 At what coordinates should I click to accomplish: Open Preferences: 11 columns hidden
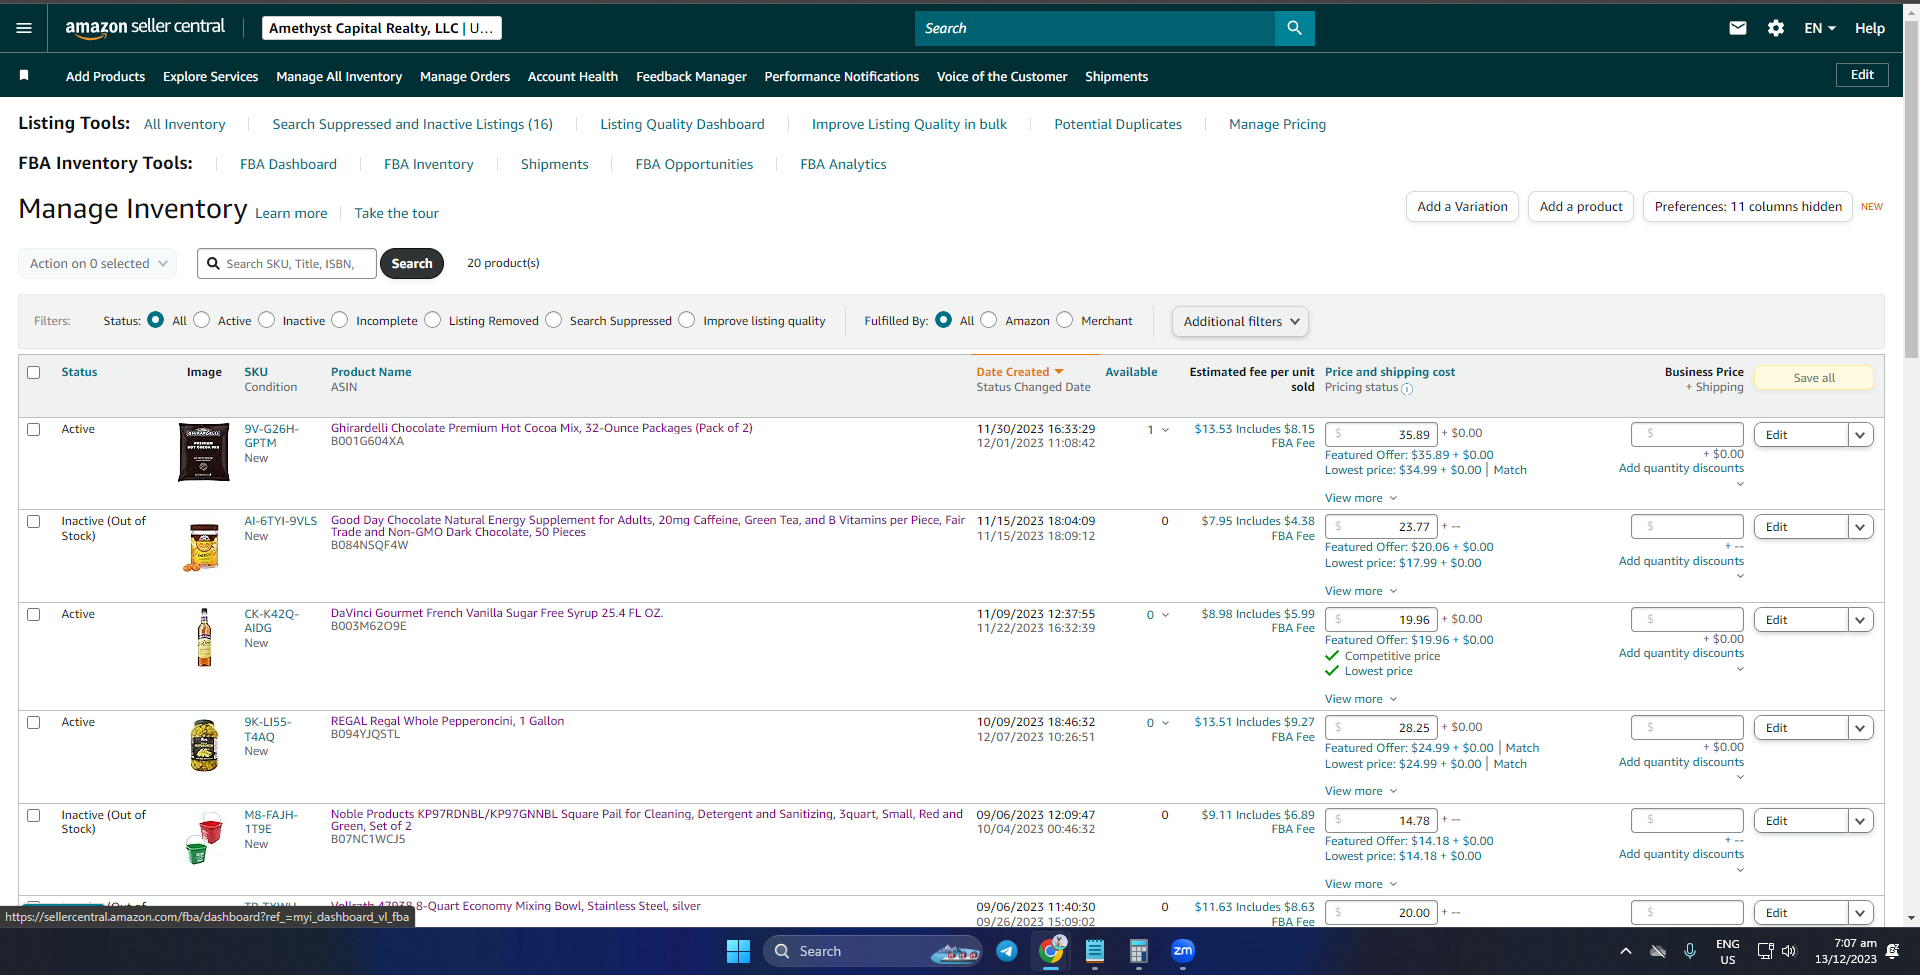coord(1748,207)
